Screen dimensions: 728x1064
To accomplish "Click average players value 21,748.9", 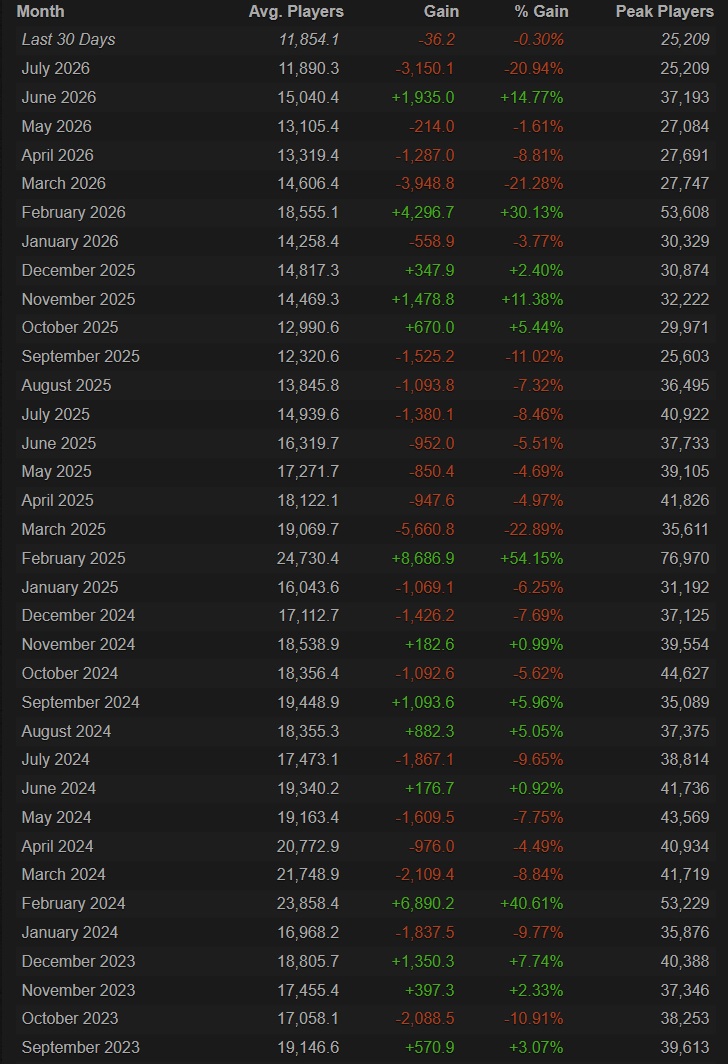I will 307,875.
